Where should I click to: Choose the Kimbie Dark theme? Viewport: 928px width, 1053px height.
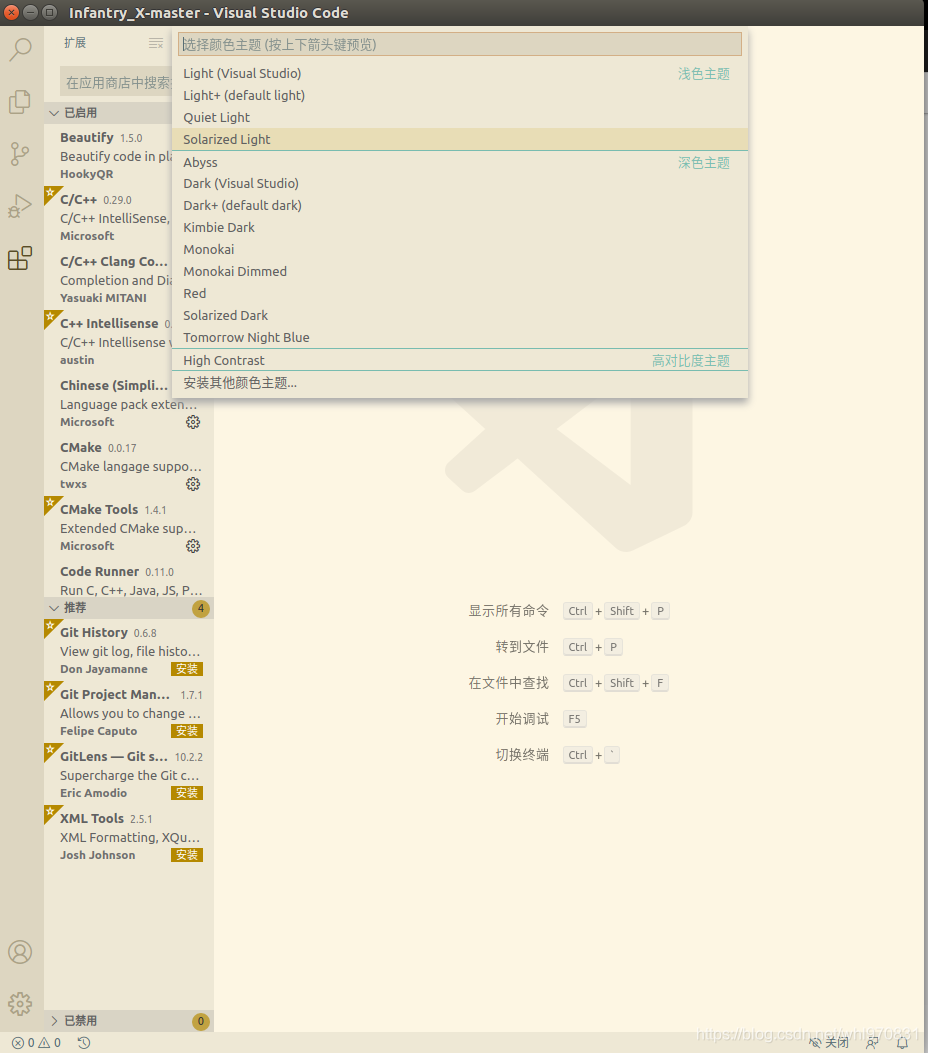(460, 228)
